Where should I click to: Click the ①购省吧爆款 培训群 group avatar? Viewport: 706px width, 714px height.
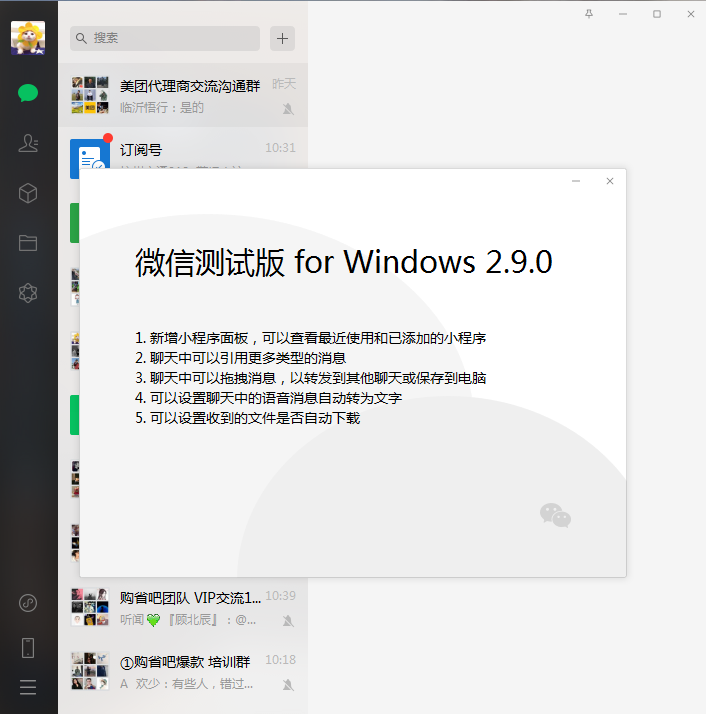[90, 671]
